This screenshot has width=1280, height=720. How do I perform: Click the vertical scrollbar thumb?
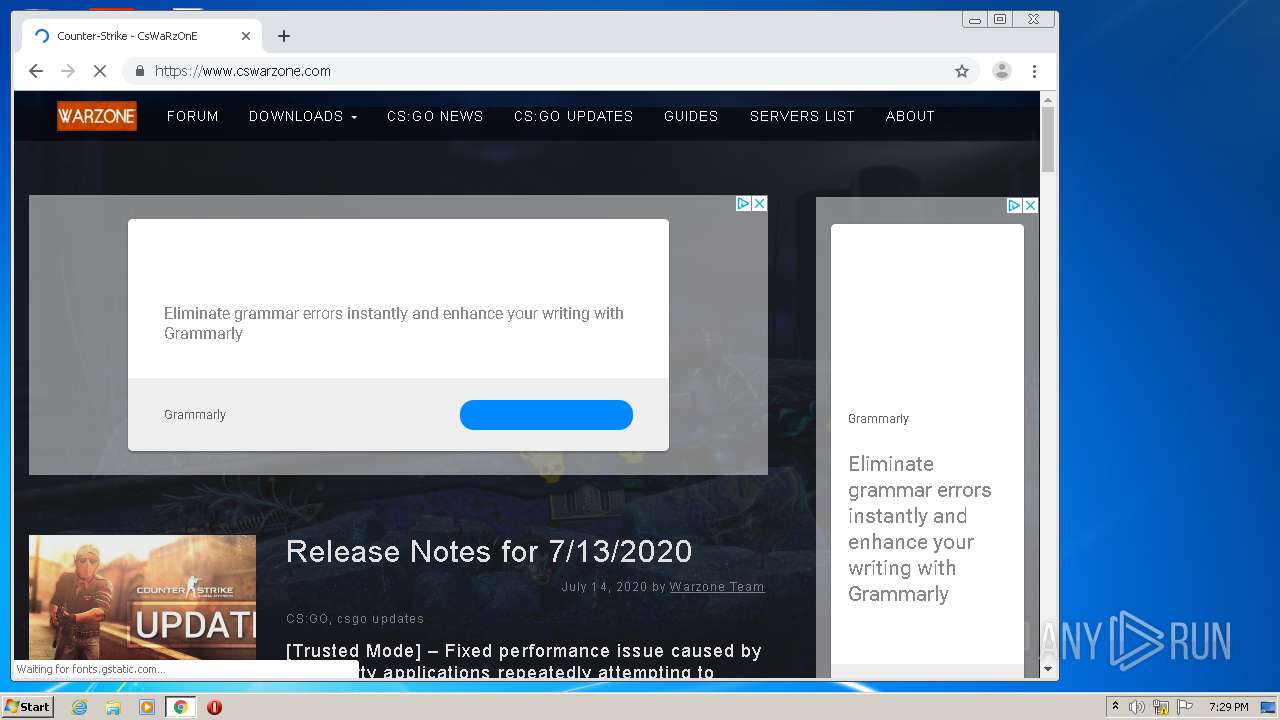click(1048, 139)
